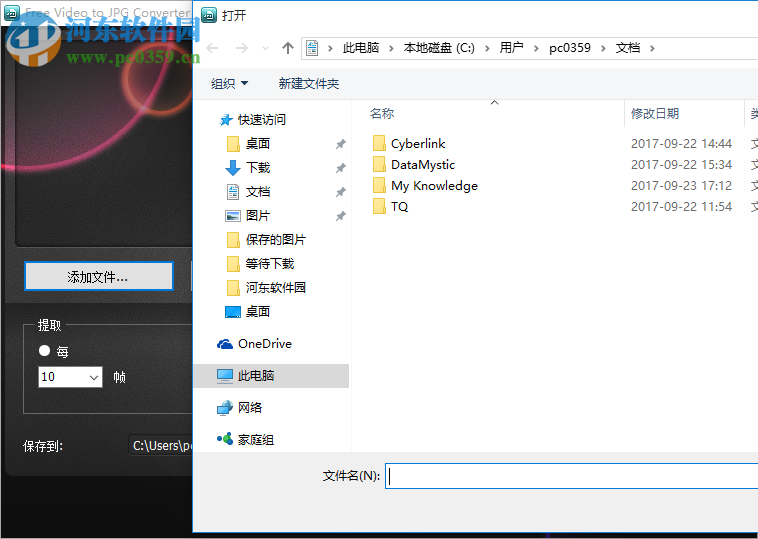Click date 2017-09-23 17:12 cell
Viewport: 758px width, 539px height.
[682, 186]
